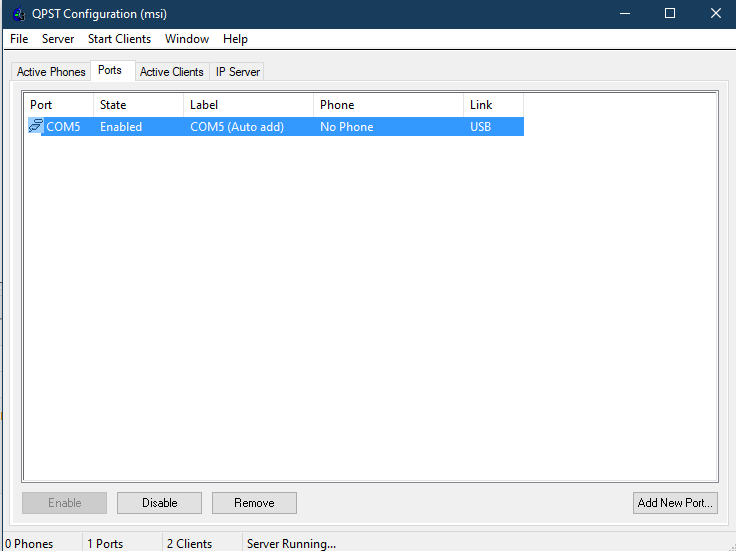Click the 0 Phones status entry
736x551 pixels.
coord(29,543)
